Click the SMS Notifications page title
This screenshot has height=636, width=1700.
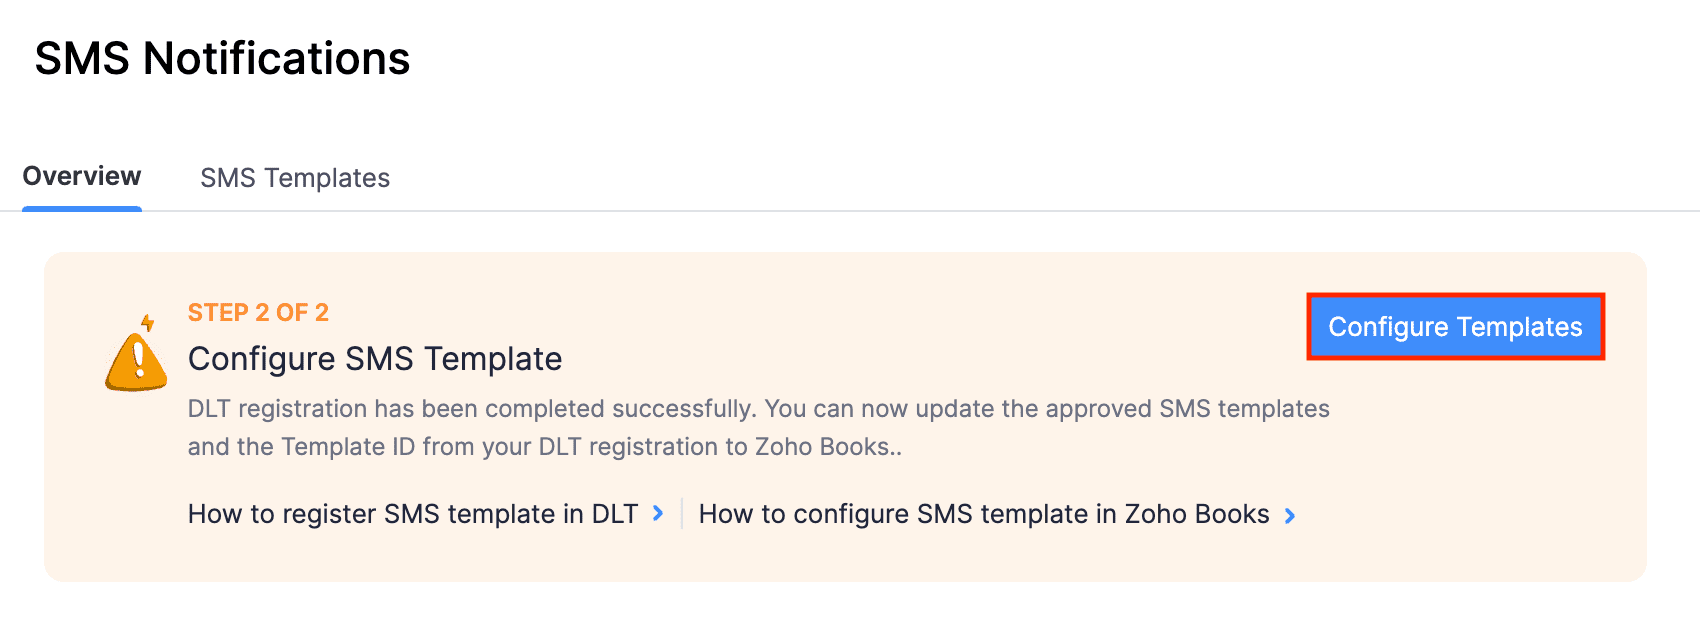pyautogui.click(x=222, y=59)
